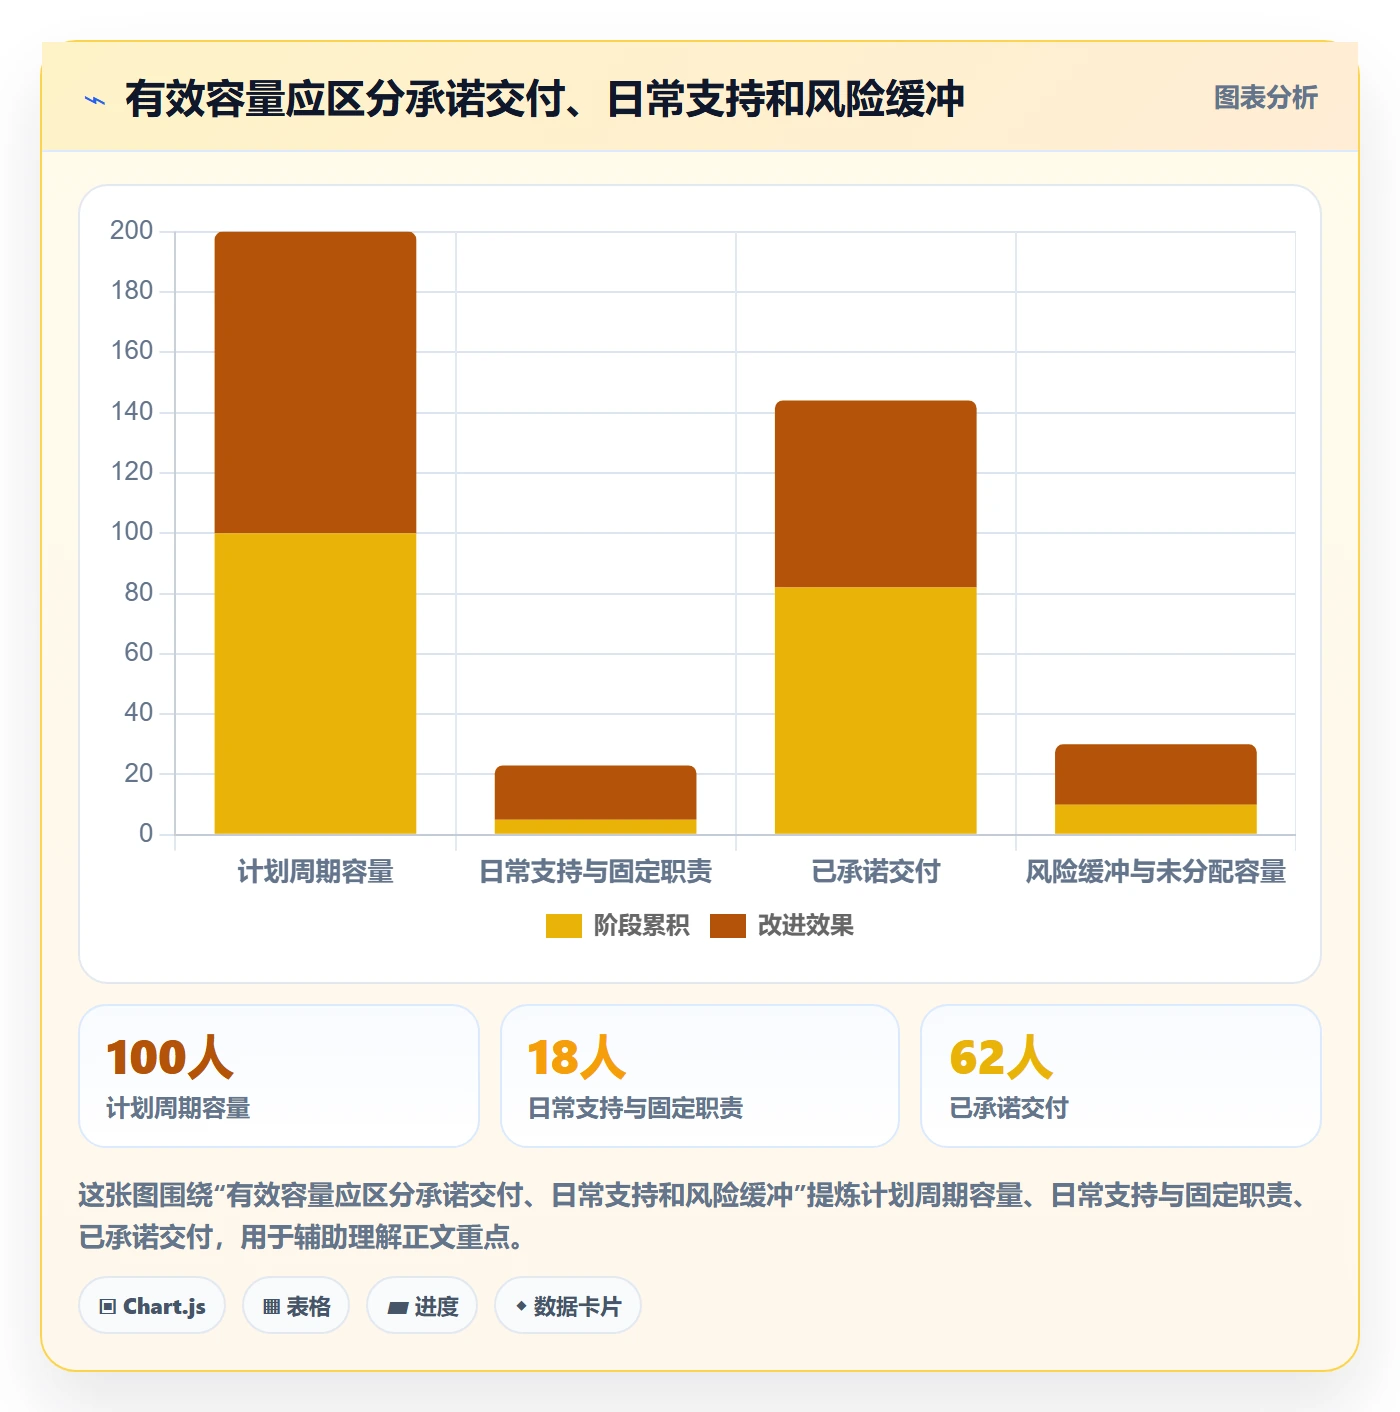The image size is (1400, 1412).
Task: Toggle the 改进效果 legend swatch
Action: pos(728,926)
